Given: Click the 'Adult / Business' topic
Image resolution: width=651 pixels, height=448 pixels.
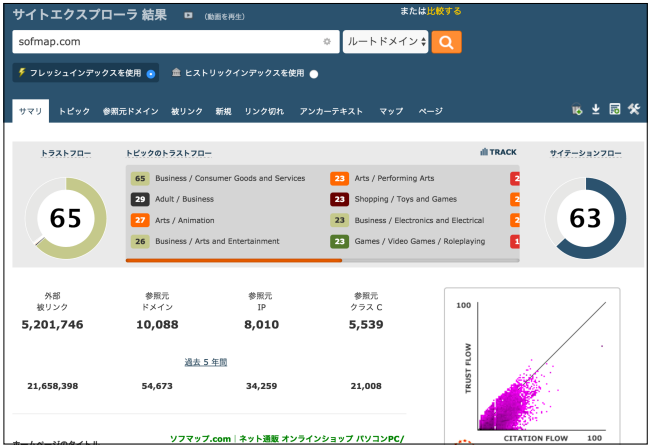Looking at the screenshot, I should pyautogui.click(x=184, y=199).
